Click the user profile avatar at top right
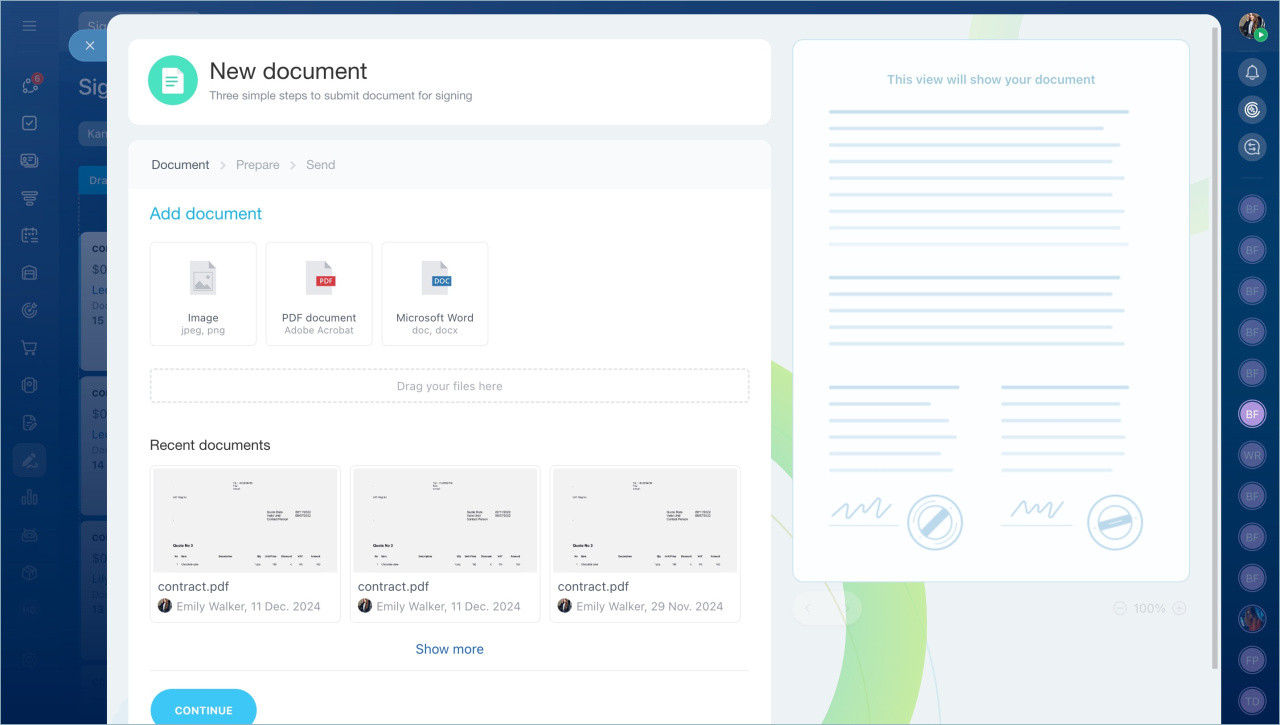The height and width of the screenshot is (725, 1280). (x=1252, y=26)
